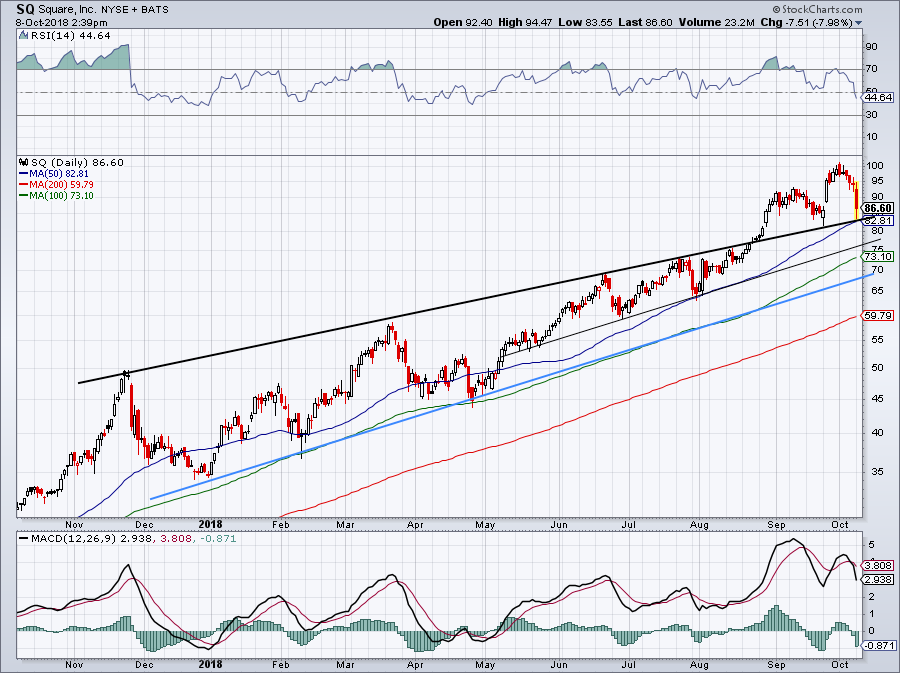
Task: Click the 30 label on RSI axis
Action: pyautogui.click(x=871, y=115)
